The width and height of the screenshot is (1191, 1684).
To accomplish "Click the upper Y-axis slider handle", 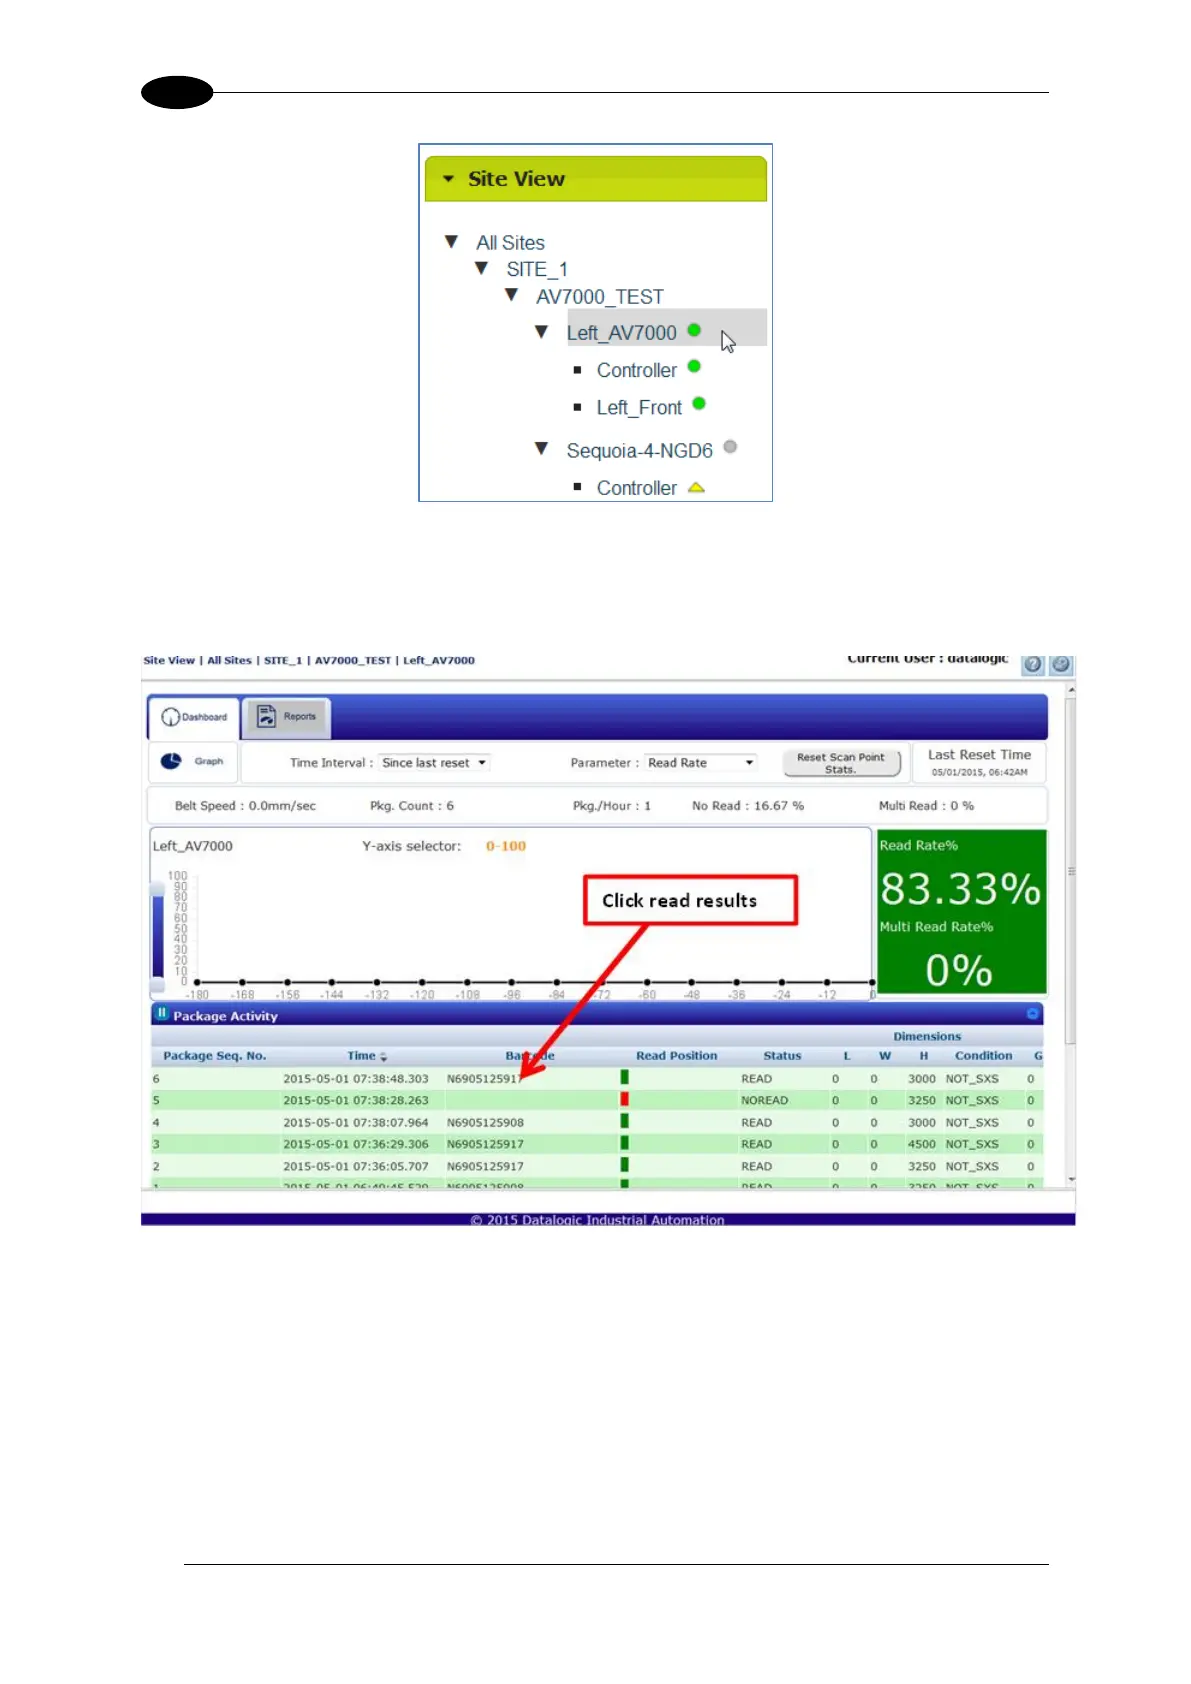I will pos(157,888).
